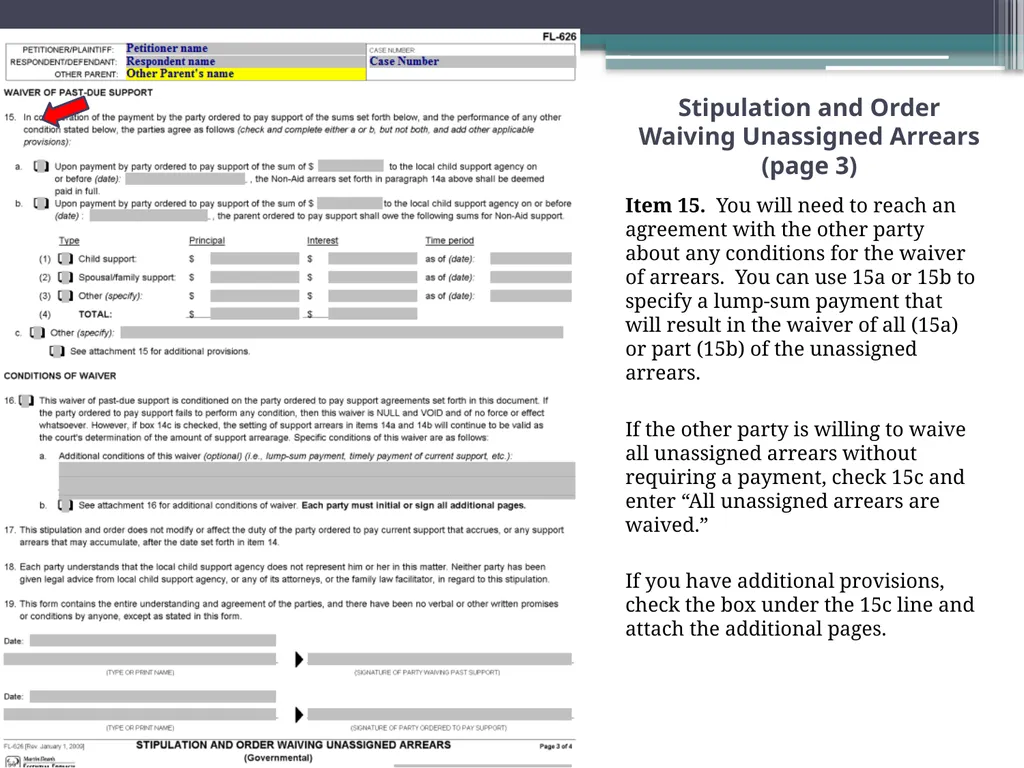The width and height of the screenshot is (1024, 768).
Task: Click the 16a additional conditions text area
Action: pyautogui.click(x=317, y=480)
